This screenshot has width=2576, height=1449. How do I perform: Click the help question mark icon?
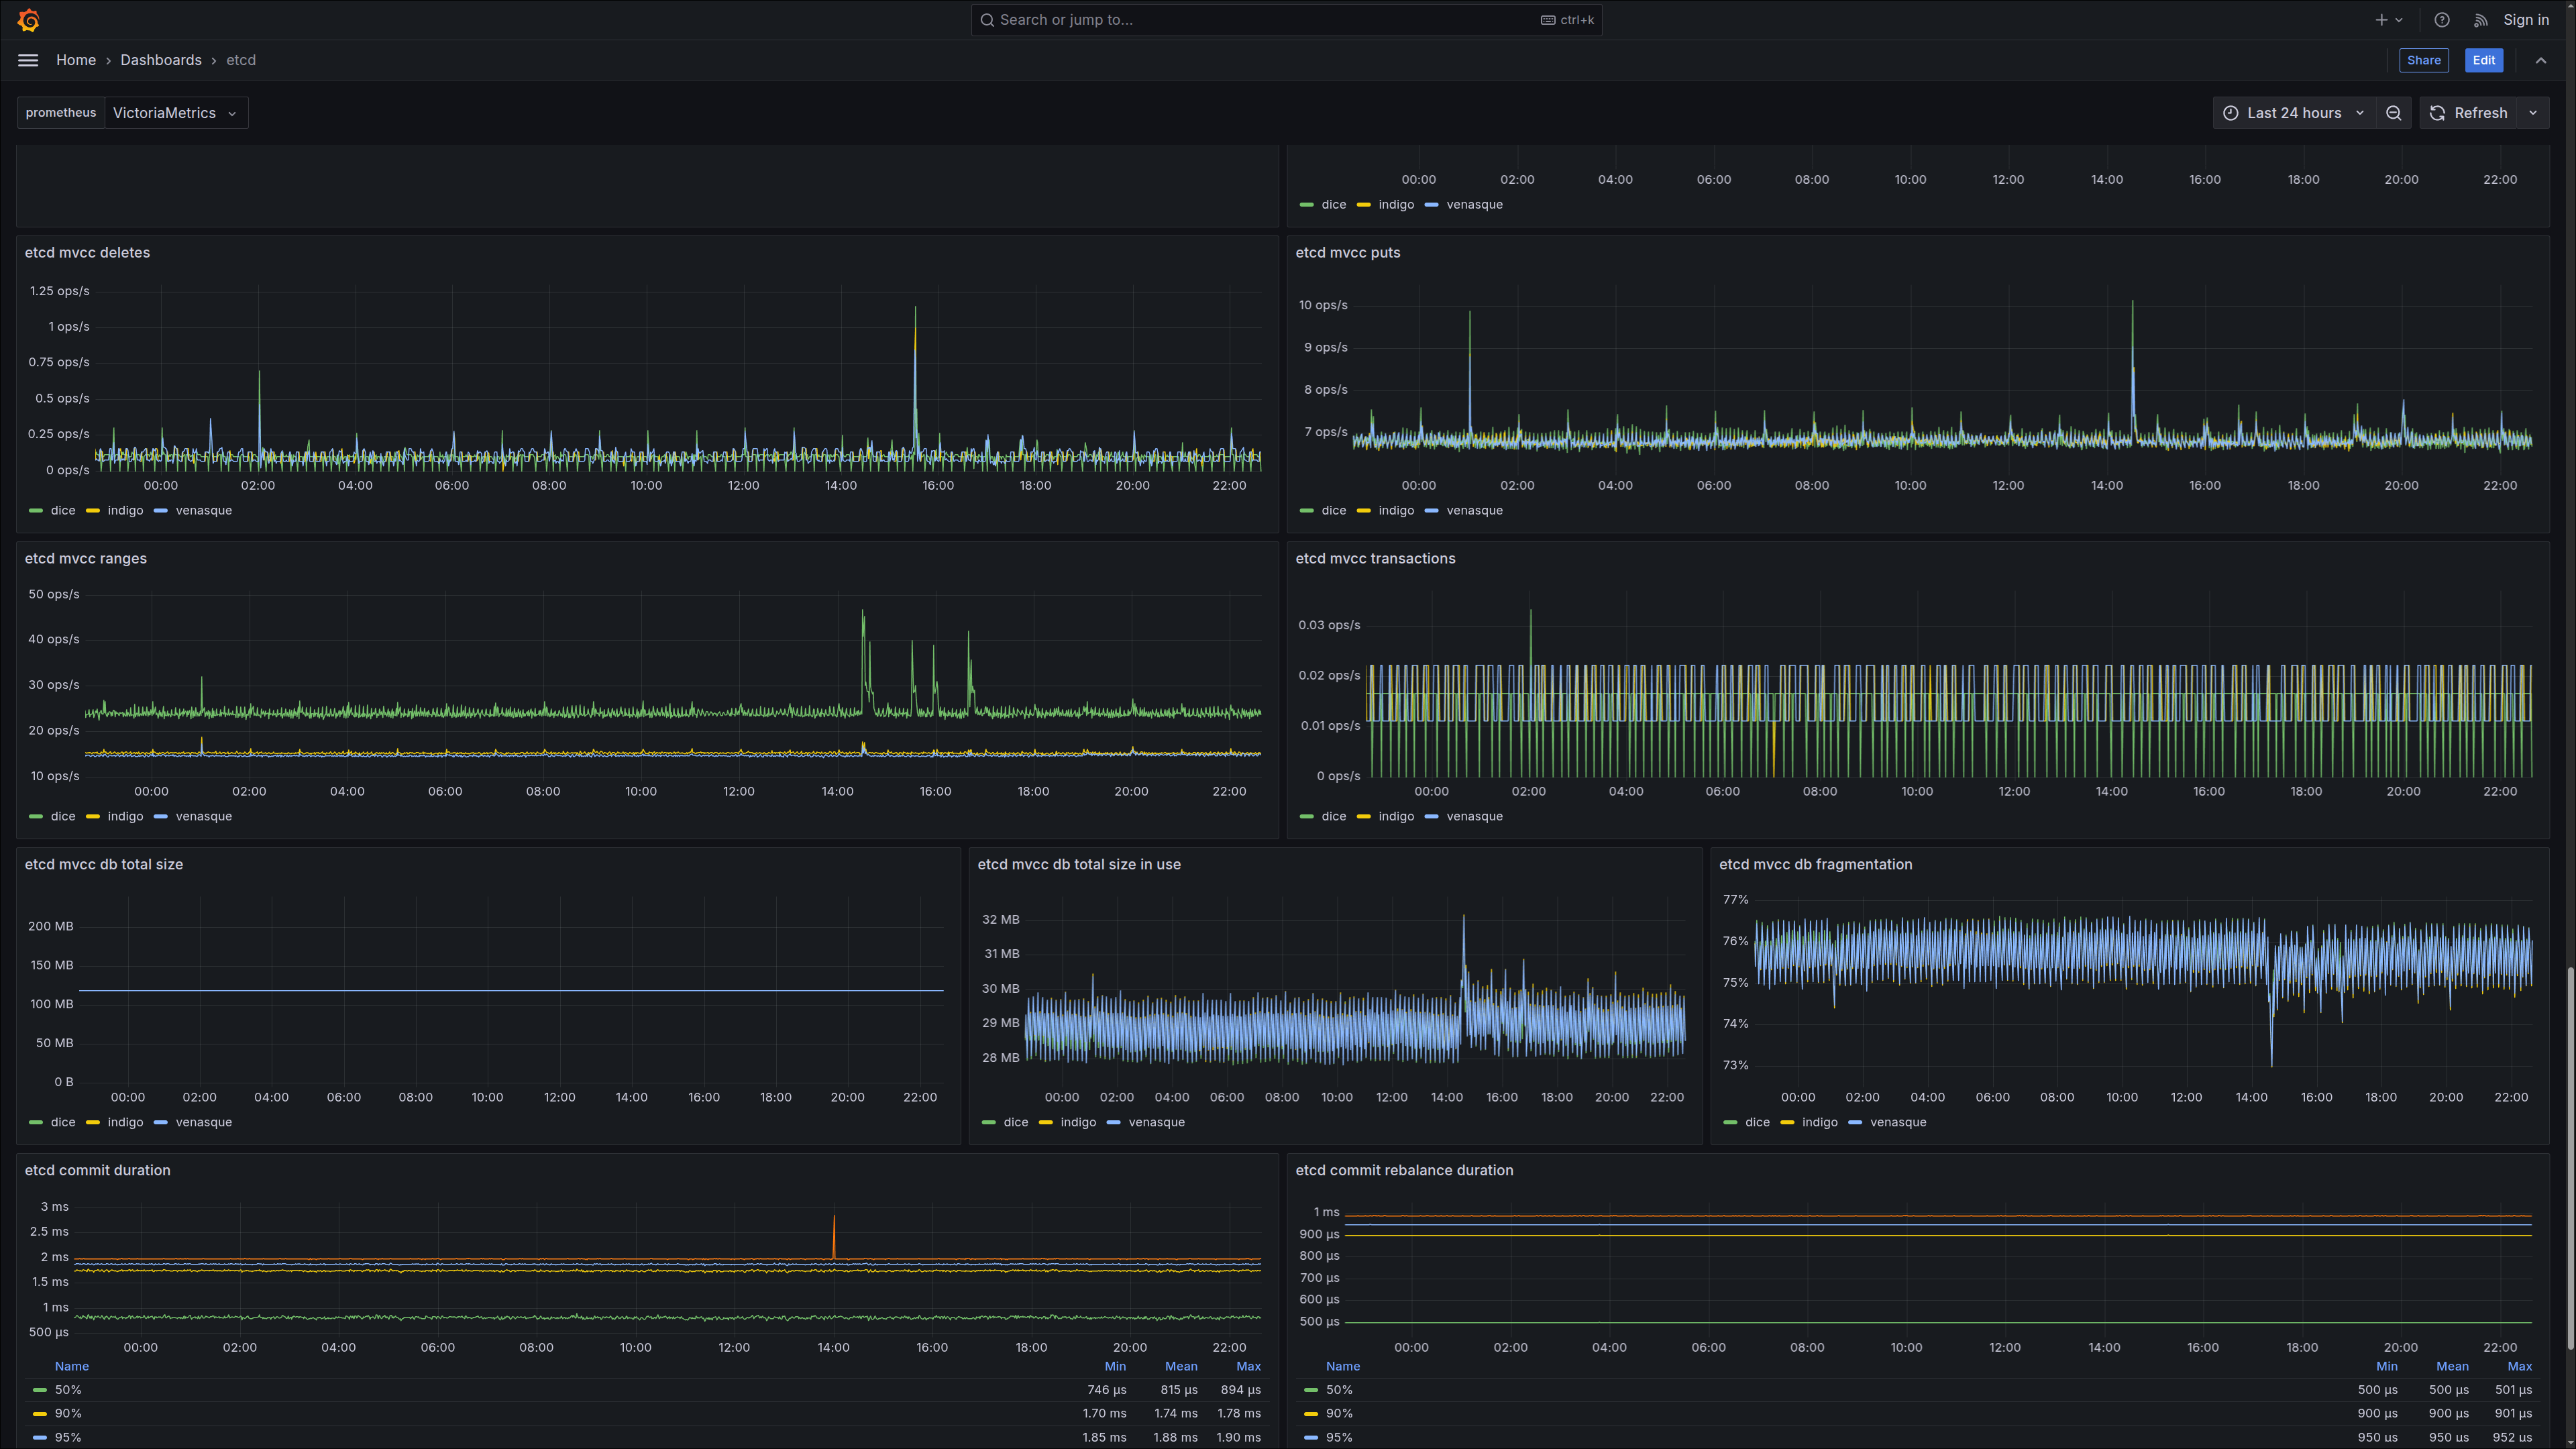tap(2441, 20)
